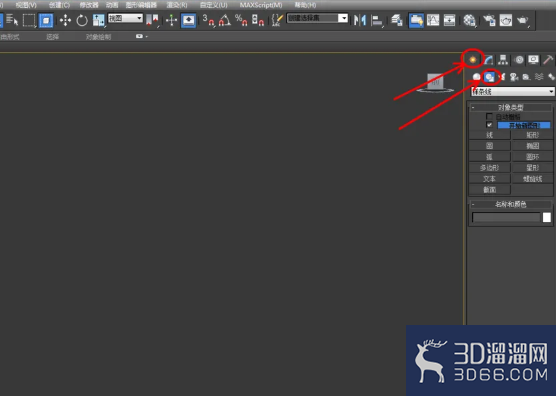Open the 样条线 shape type dropdown
Screen dimensions: 556x396
pyautogui.click(x=513, y=92)
